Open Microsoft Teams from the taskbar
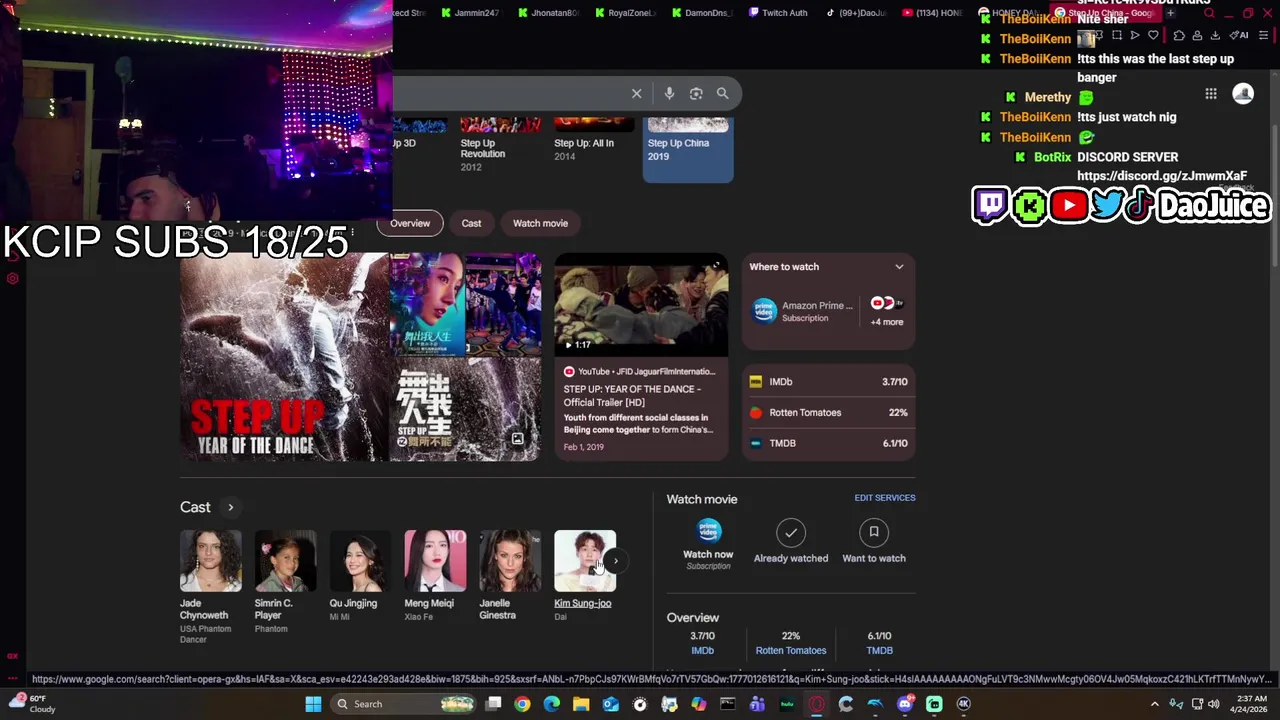 pos(757,704)
